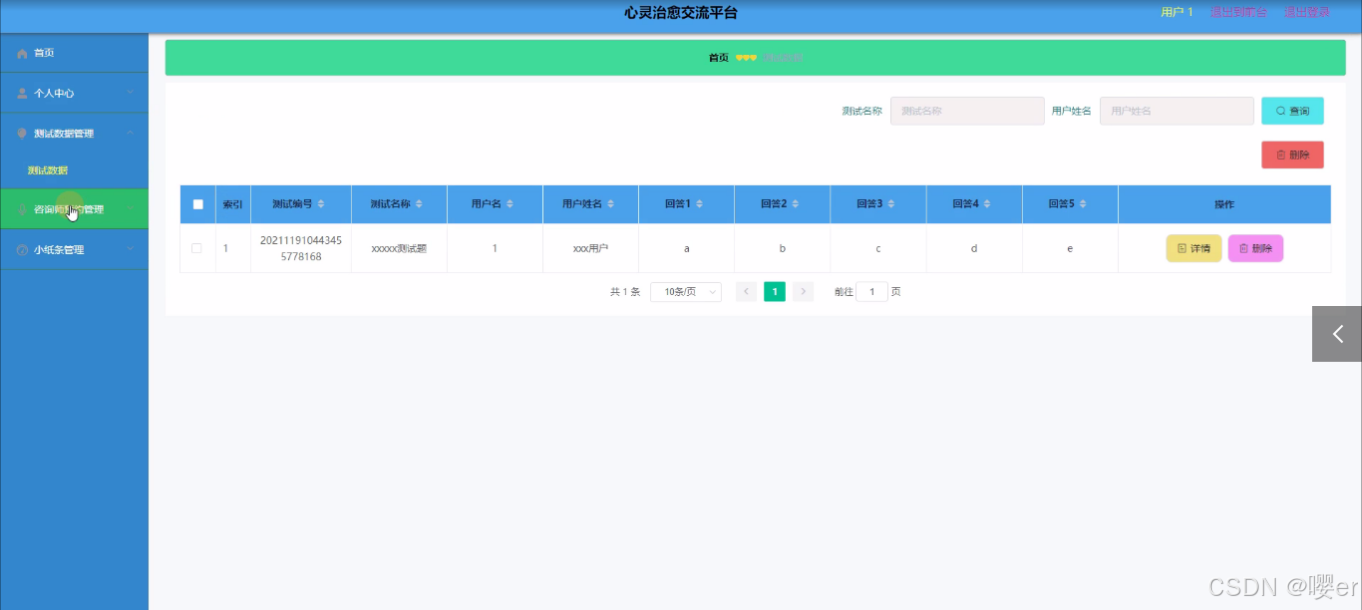Expand the 个人中心 menu chevron

pos(131,93)
